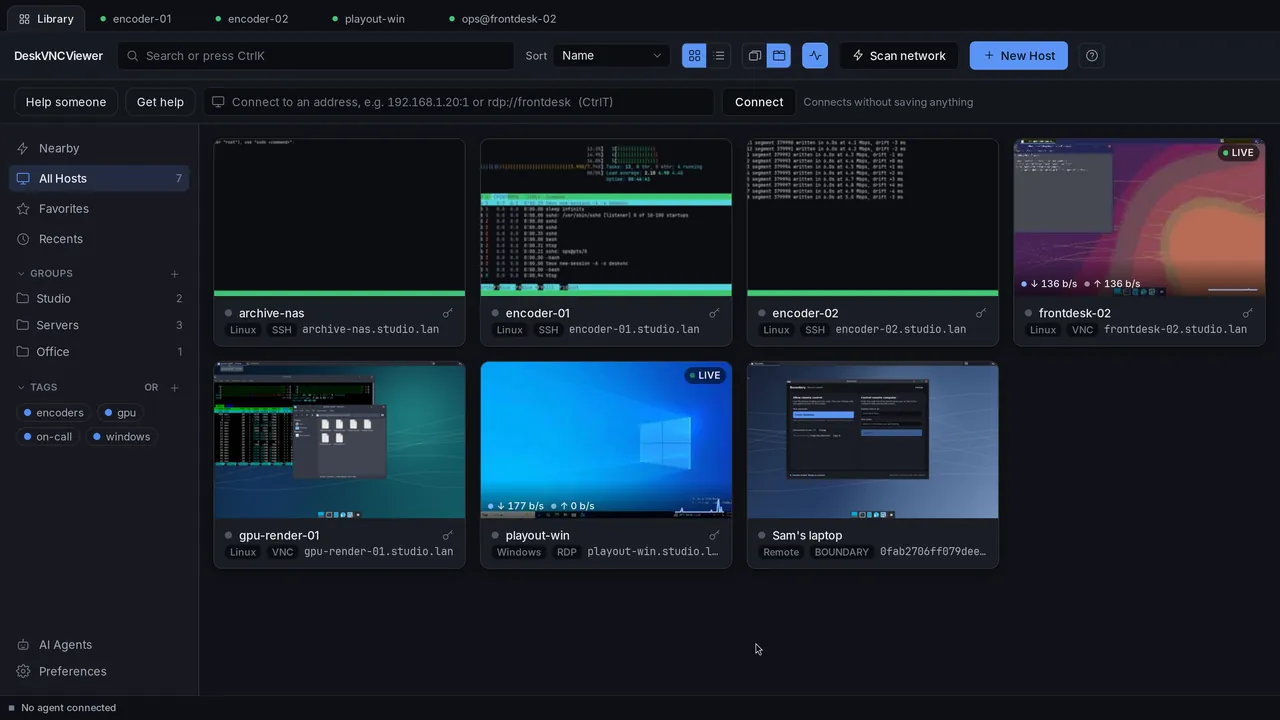1280x720 pixels.
Task: Toggle the separate windows mode button
Action: (755, 56)
